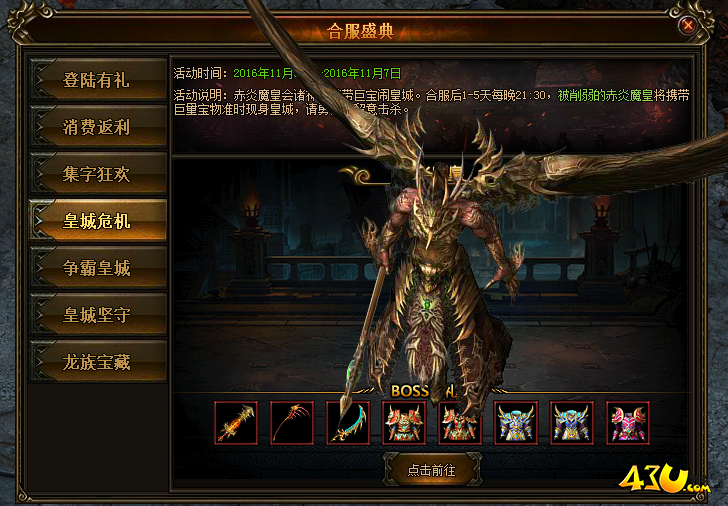The image size is (728, 506).
Task: Switch to the 消费返利 tab
Action: pos(98,126)
